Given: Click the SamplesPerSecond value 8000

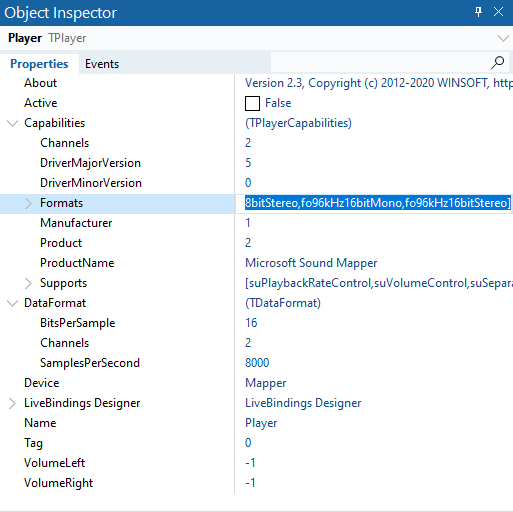Looking at the screenshot, I should [257, 363].
